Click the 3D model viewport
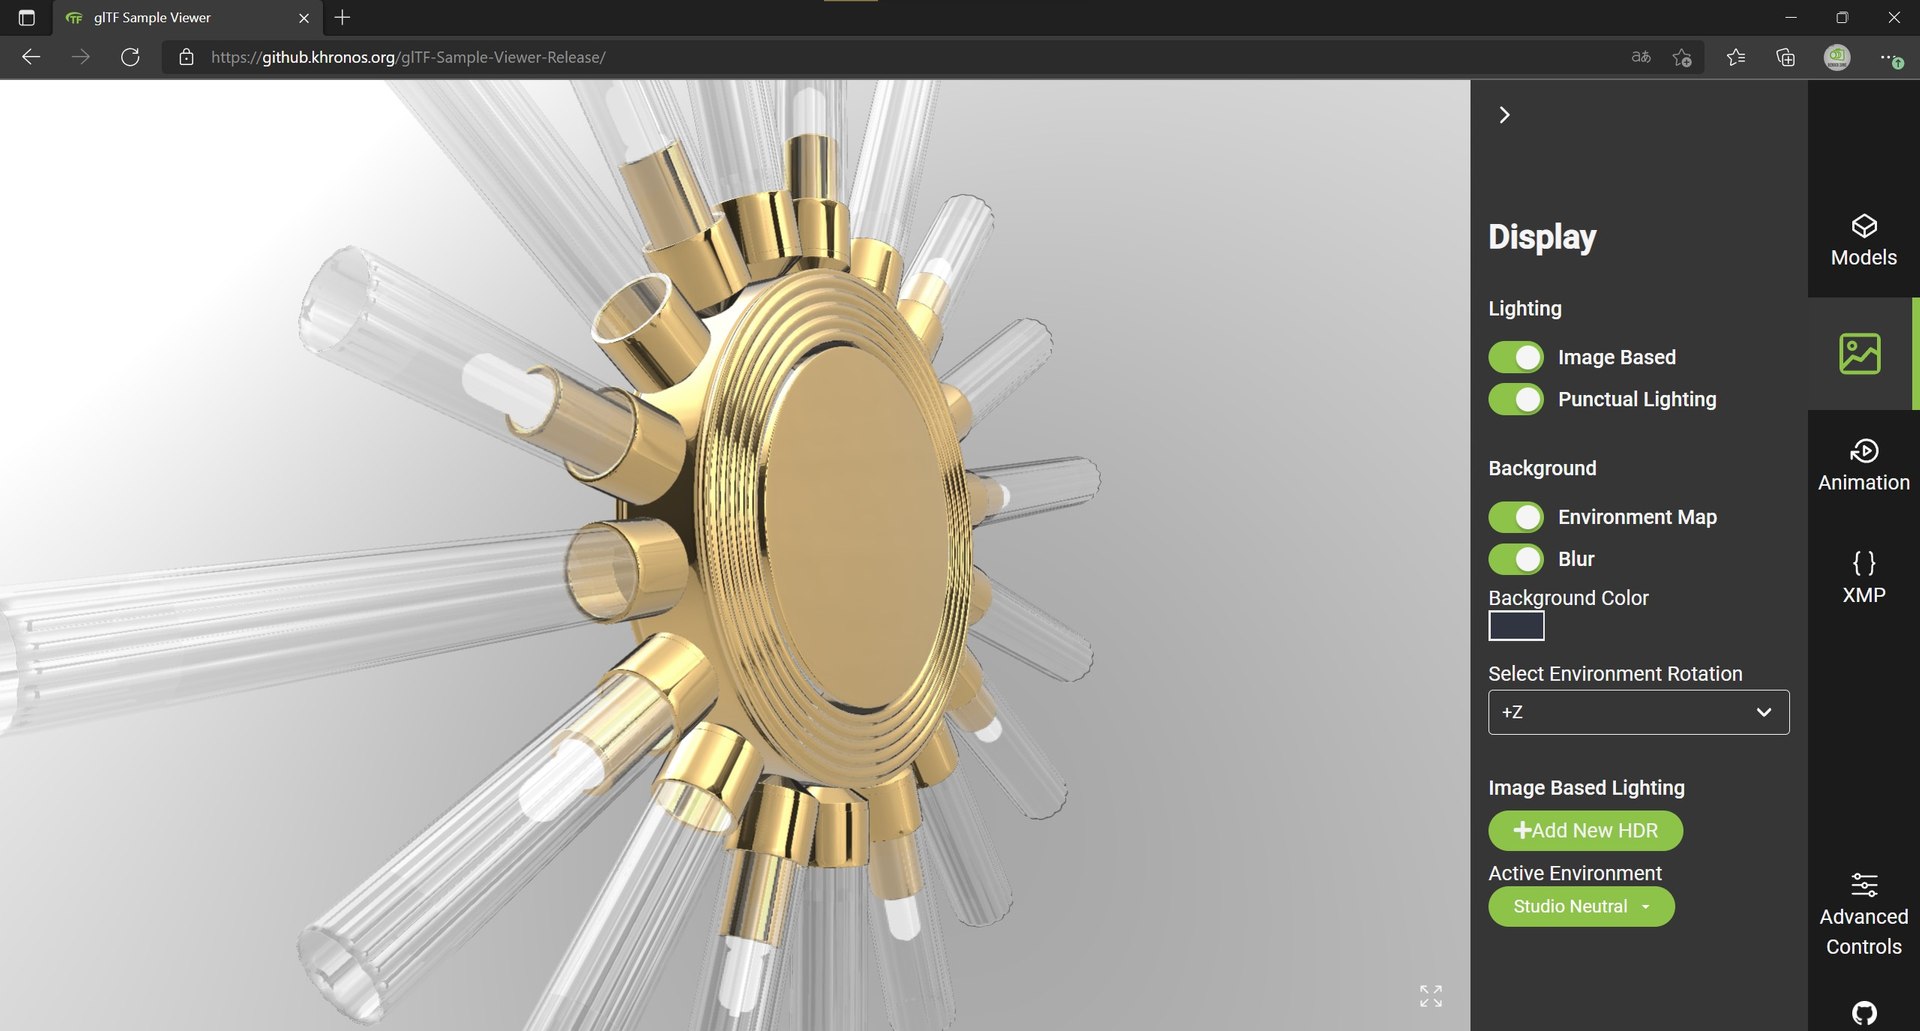The image size is (1920, 1031). coord(735,555)
